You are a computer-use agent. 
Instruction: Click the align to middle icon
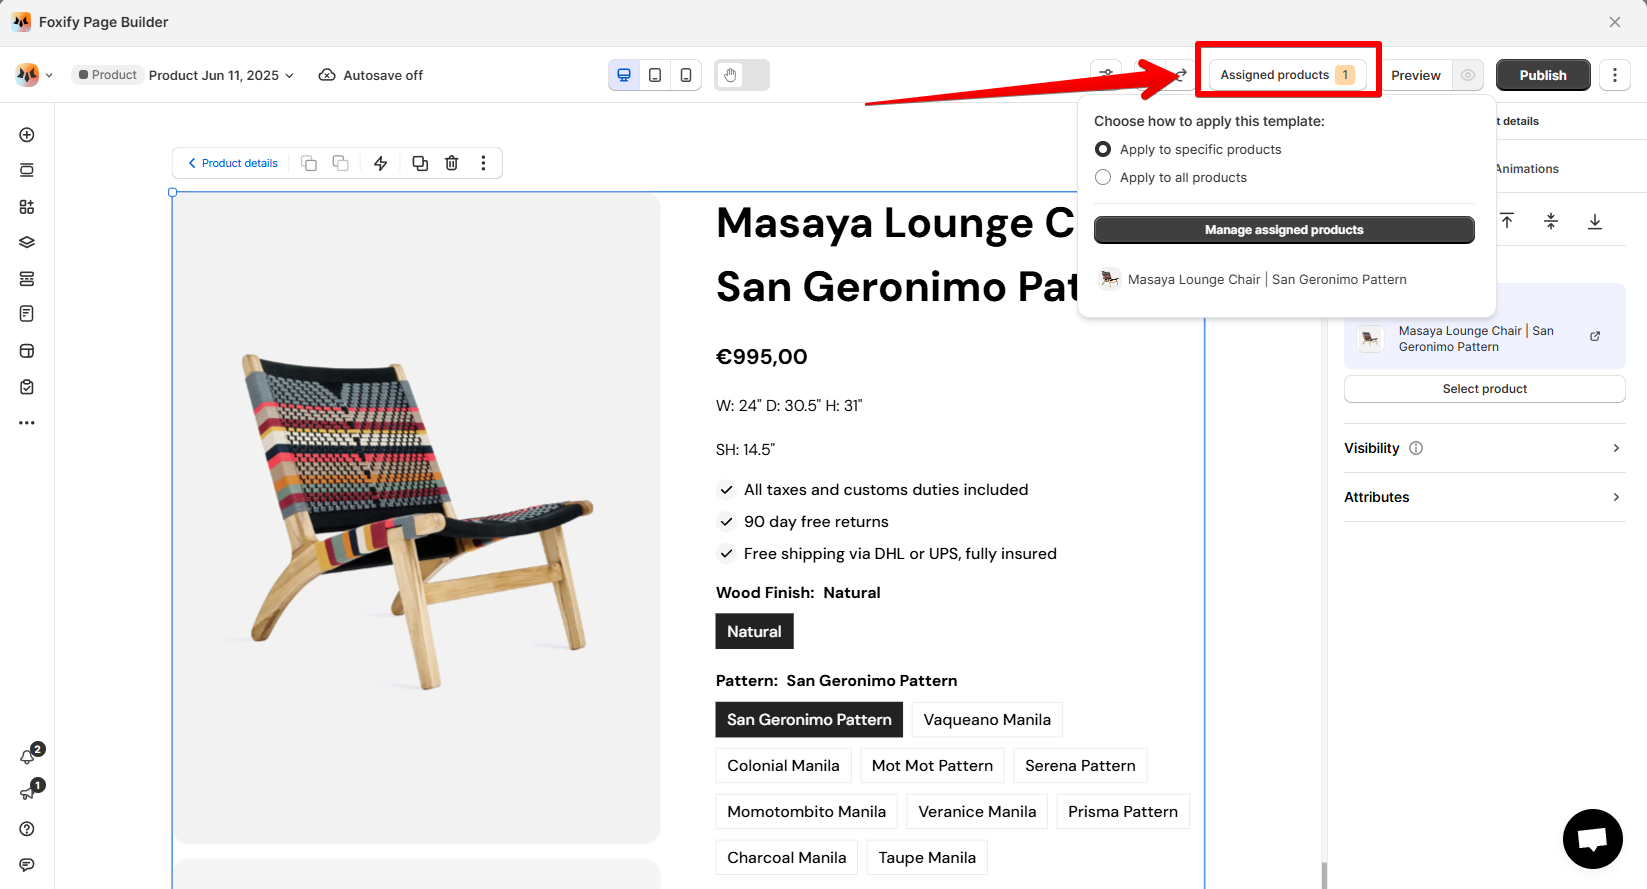tap(1551, 221)
